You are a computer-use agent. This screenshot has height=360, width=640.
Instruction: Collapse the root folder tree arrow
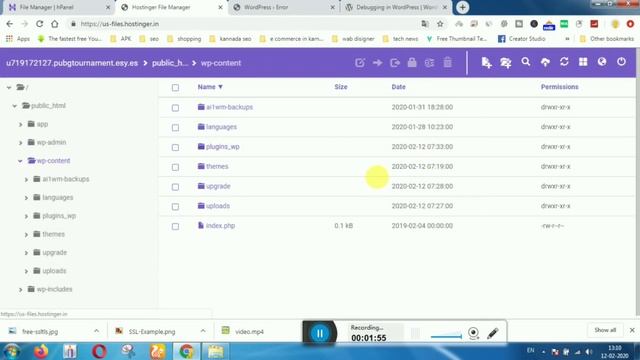9,87
